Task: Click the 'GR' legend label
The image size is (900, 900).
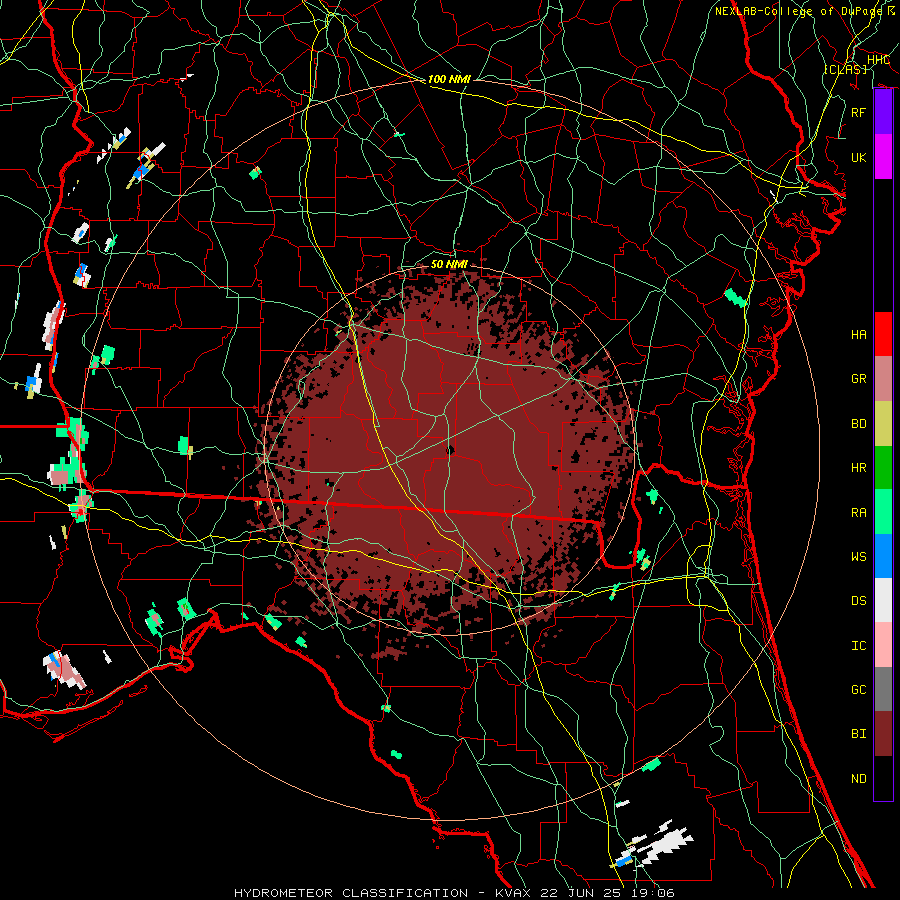Action: pyautogui.click(x=859, y=379)
